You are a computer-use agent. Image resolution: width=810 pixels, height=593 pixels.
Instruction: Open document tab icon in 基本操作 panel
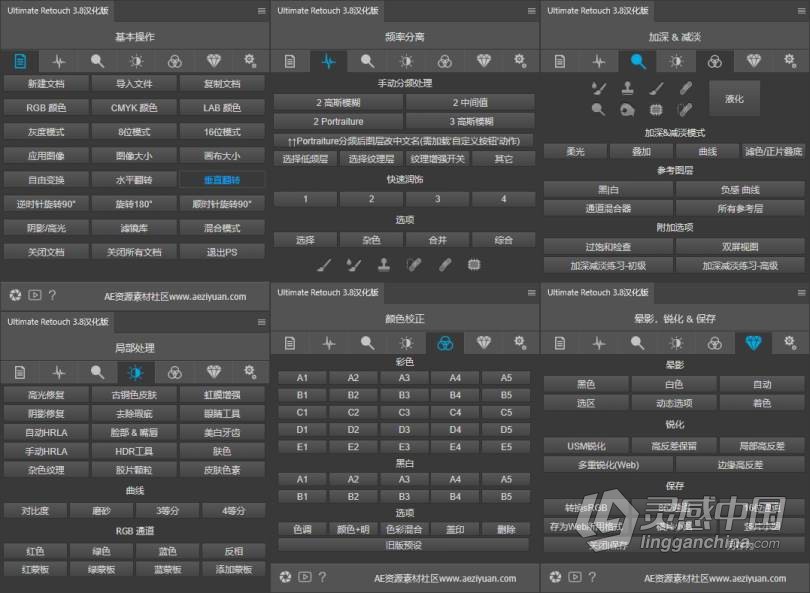coord(20,61)
